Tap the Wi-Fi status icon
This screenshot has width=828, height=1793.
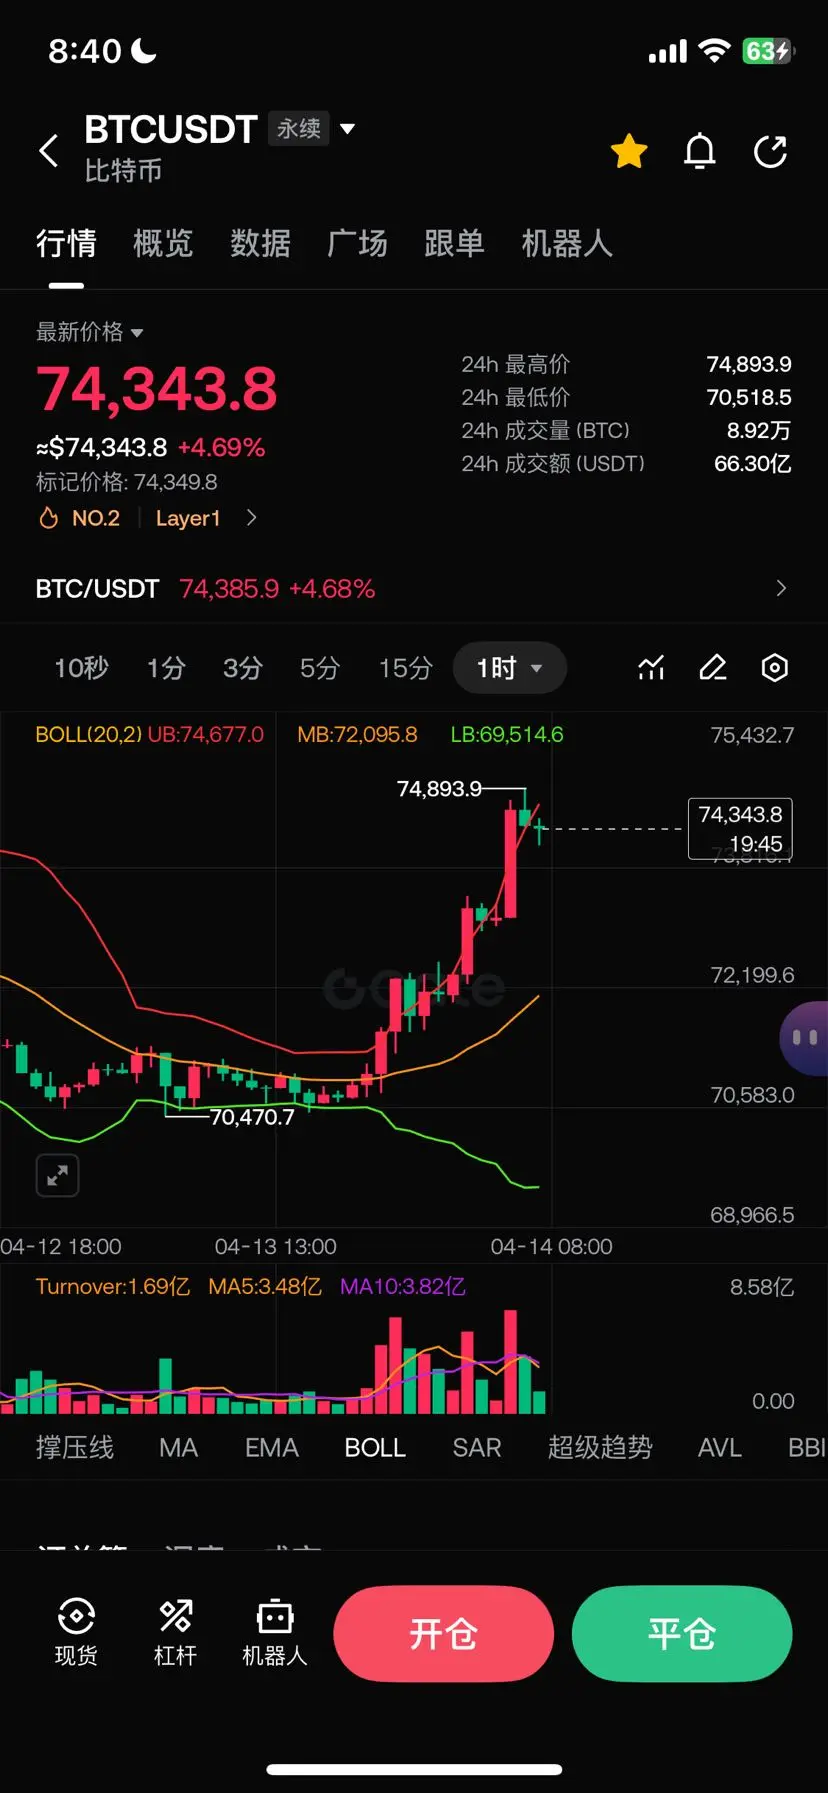coord(714,51)
